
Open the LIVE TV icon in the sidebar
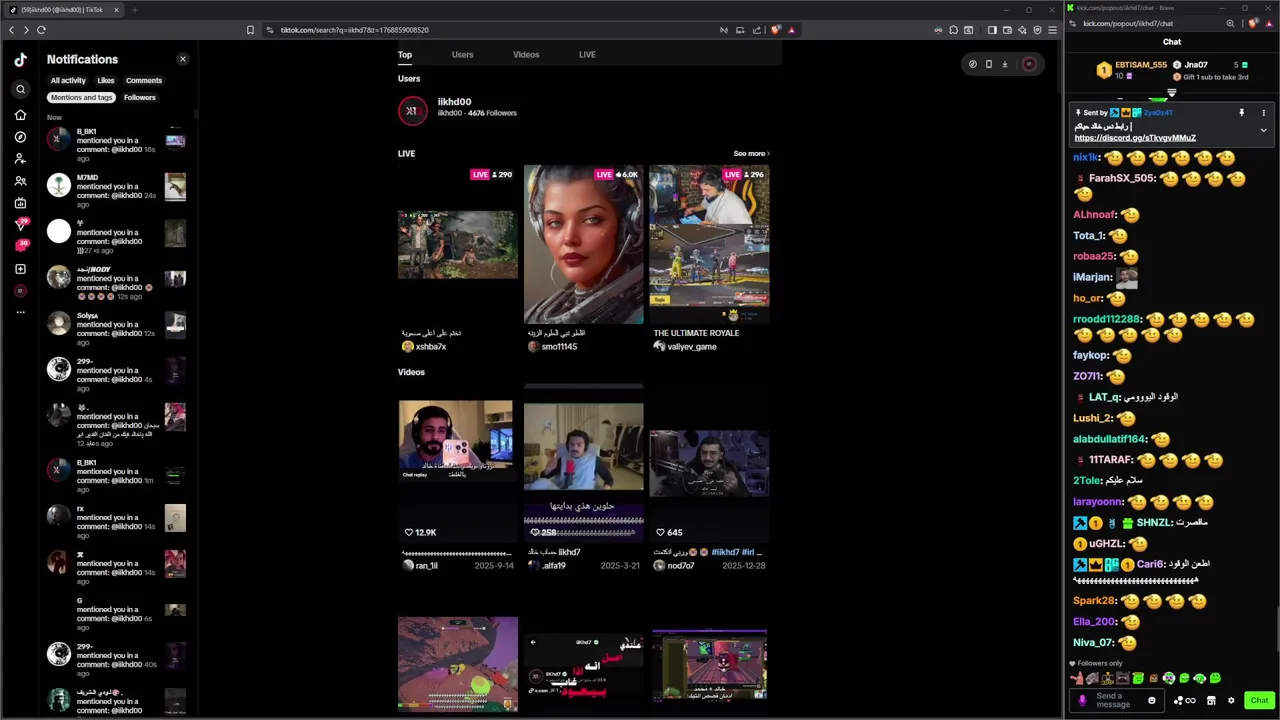(x=20, y=203)
